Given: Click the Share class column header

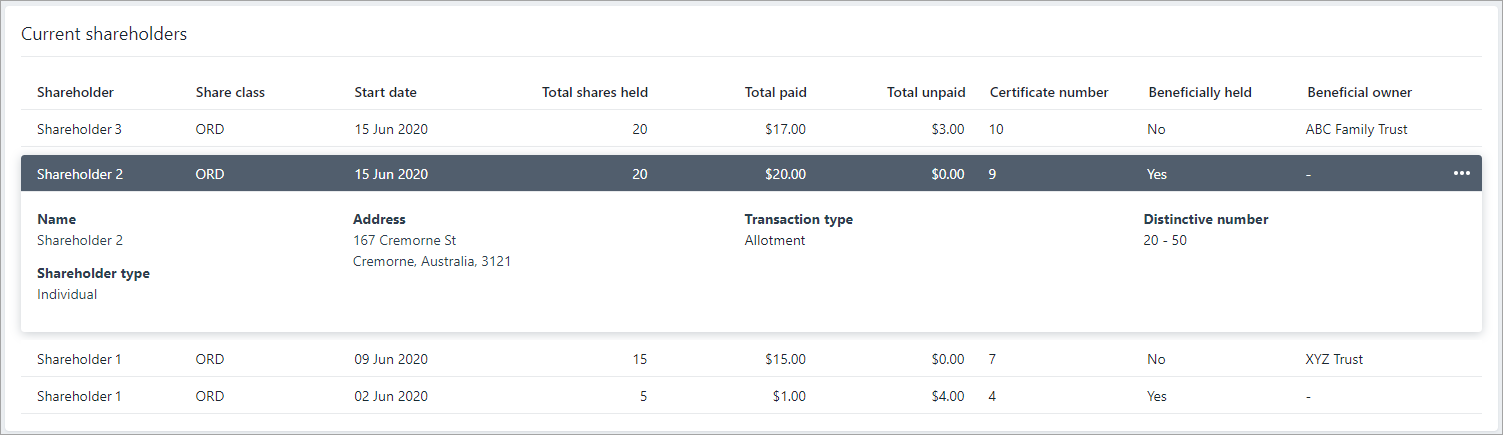Looking at the screenshot, I should point(230,92).
